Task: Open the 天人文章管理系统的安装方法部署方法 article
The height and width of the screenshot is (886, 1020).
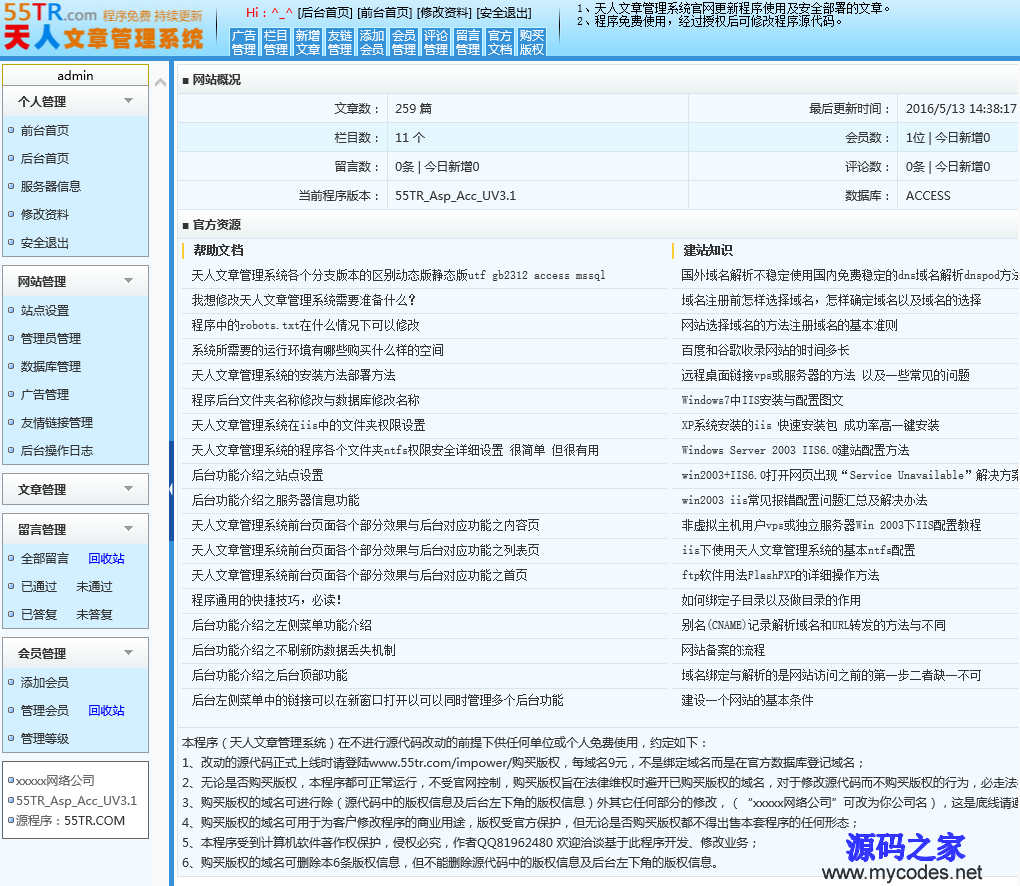Action: click(293, 375)
